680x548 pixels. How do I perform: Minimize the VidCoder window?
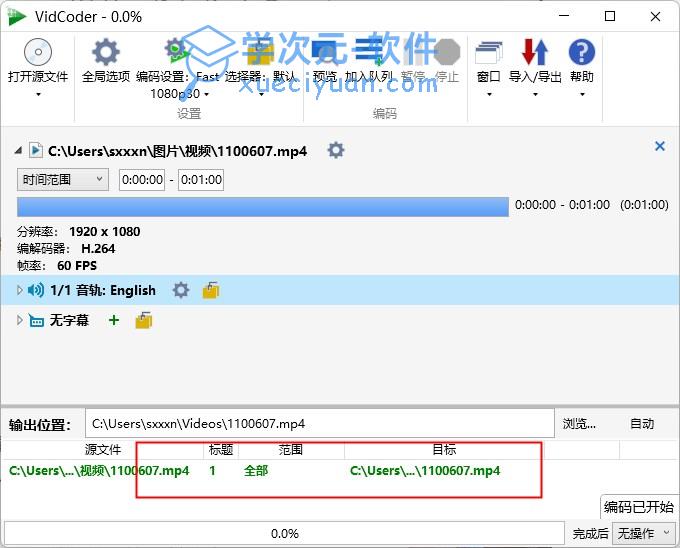click(564, 16)
